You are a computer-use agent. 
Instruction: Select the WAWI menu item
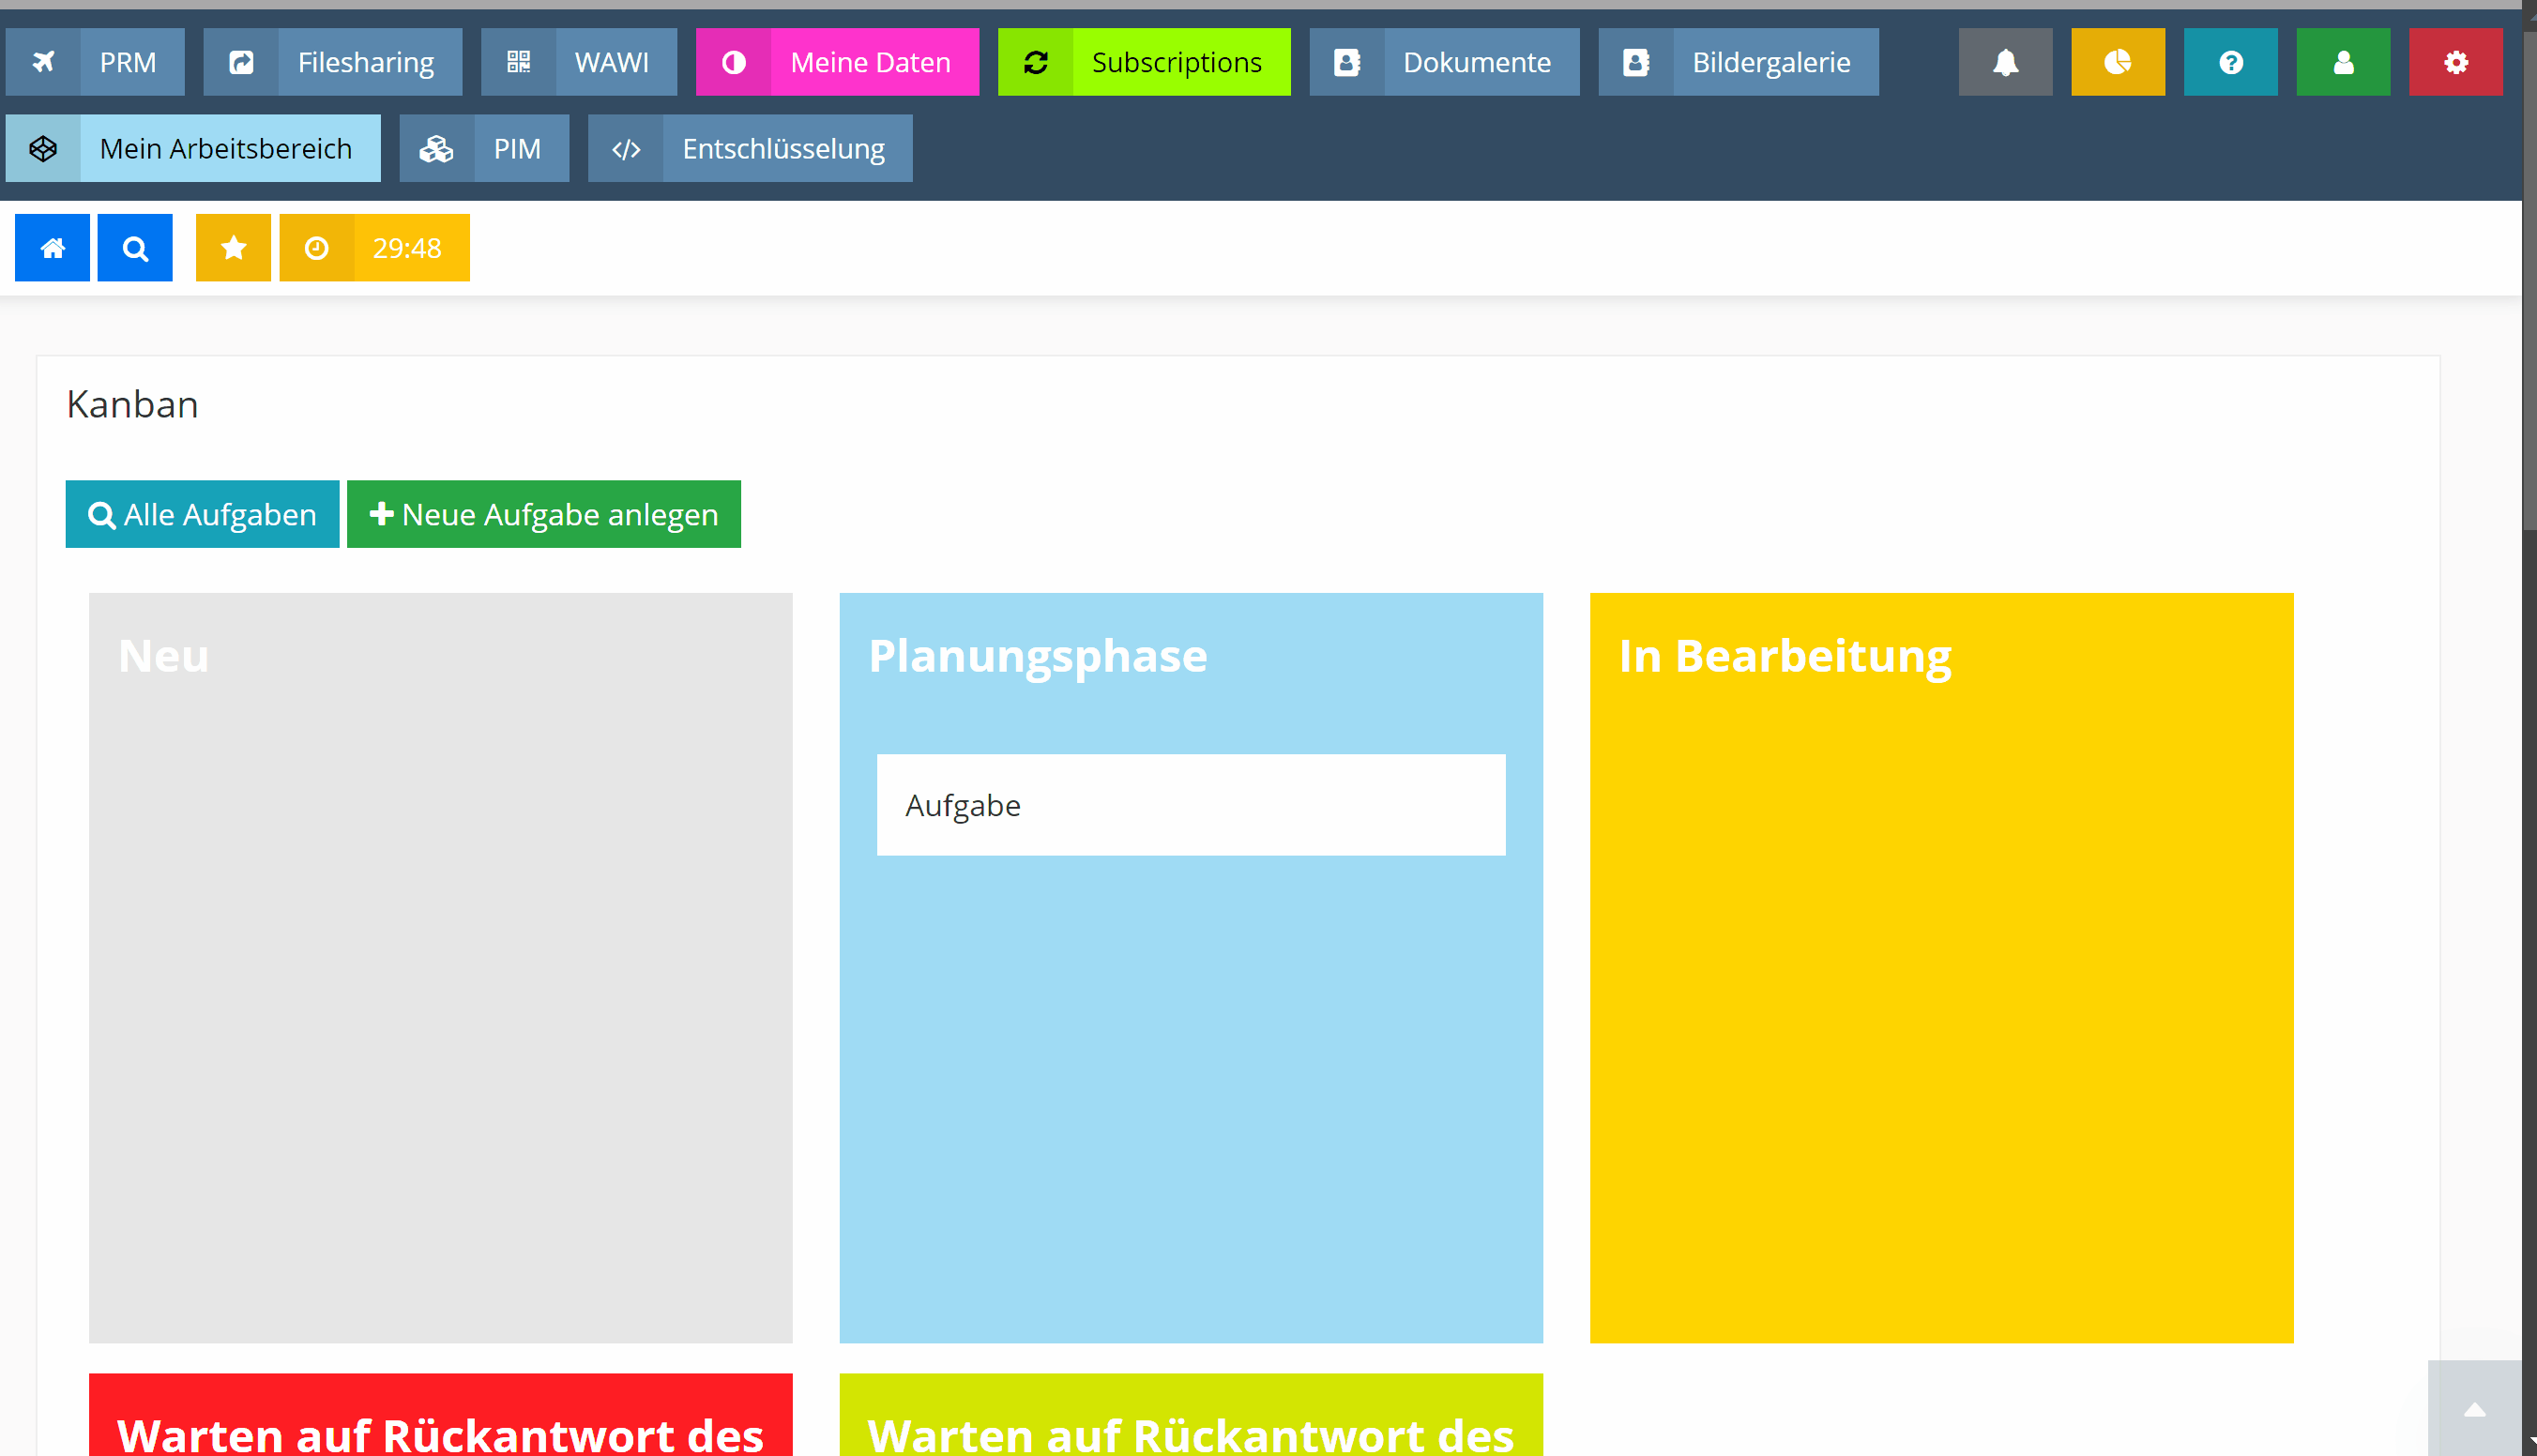click(x=579, y=62)
